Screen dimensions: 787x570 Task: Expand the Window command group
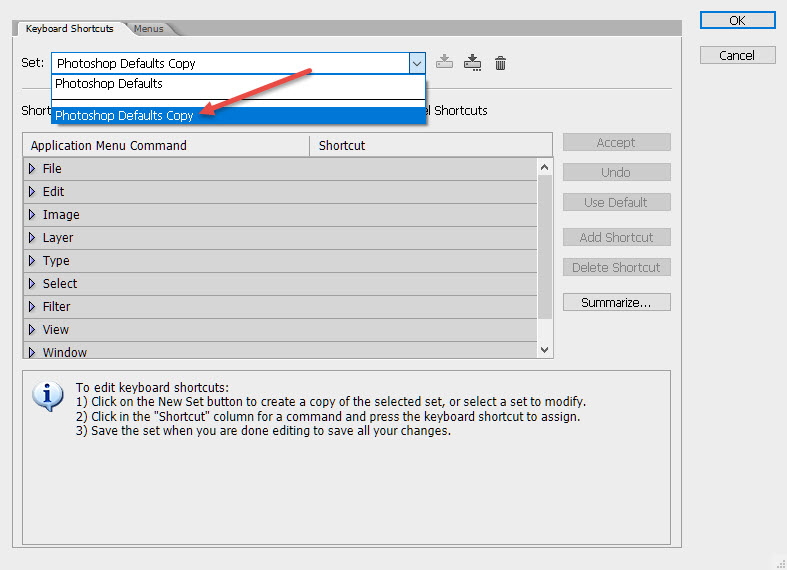tap(32, 352)
